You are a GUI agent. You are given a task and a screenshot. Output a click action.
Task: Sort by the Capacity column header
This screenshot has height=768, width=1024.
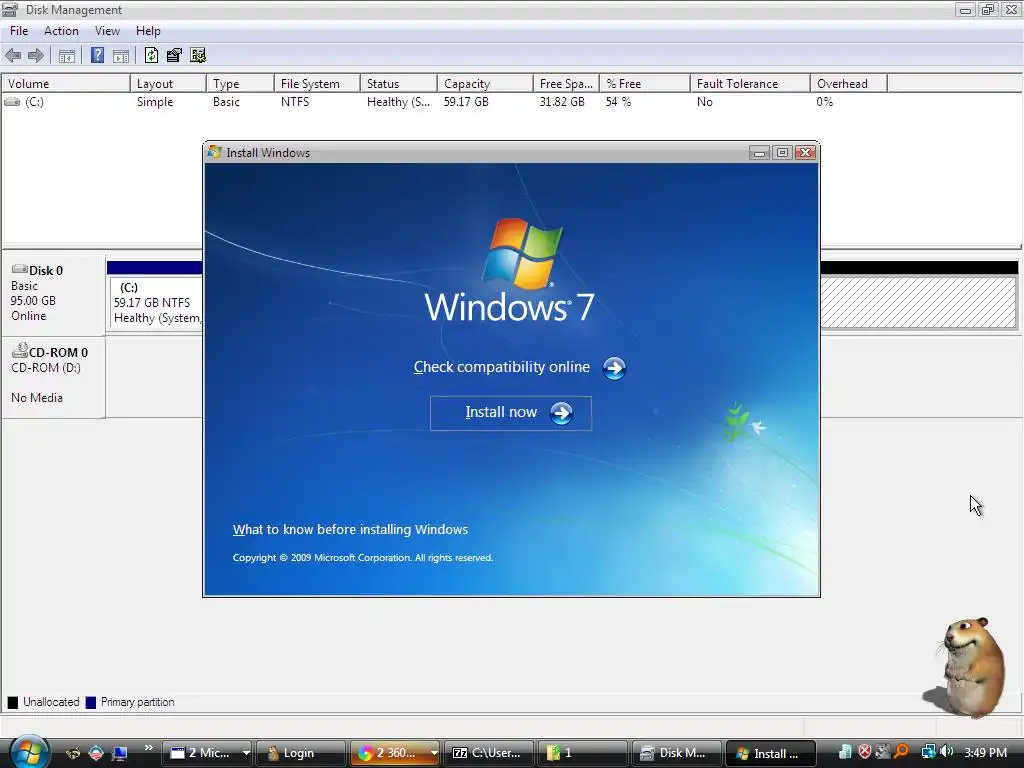click(x=485, y=84)
